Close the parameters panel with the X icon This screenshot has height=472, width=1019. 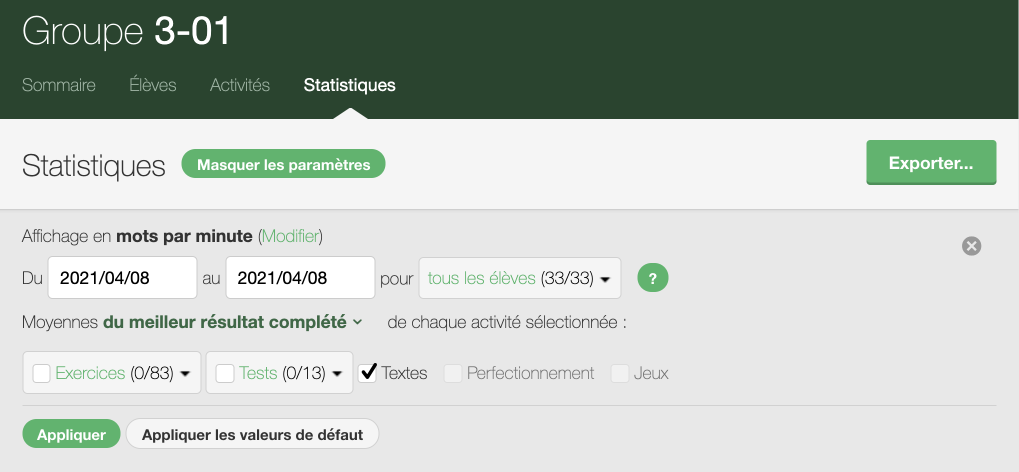click(971, 246)
